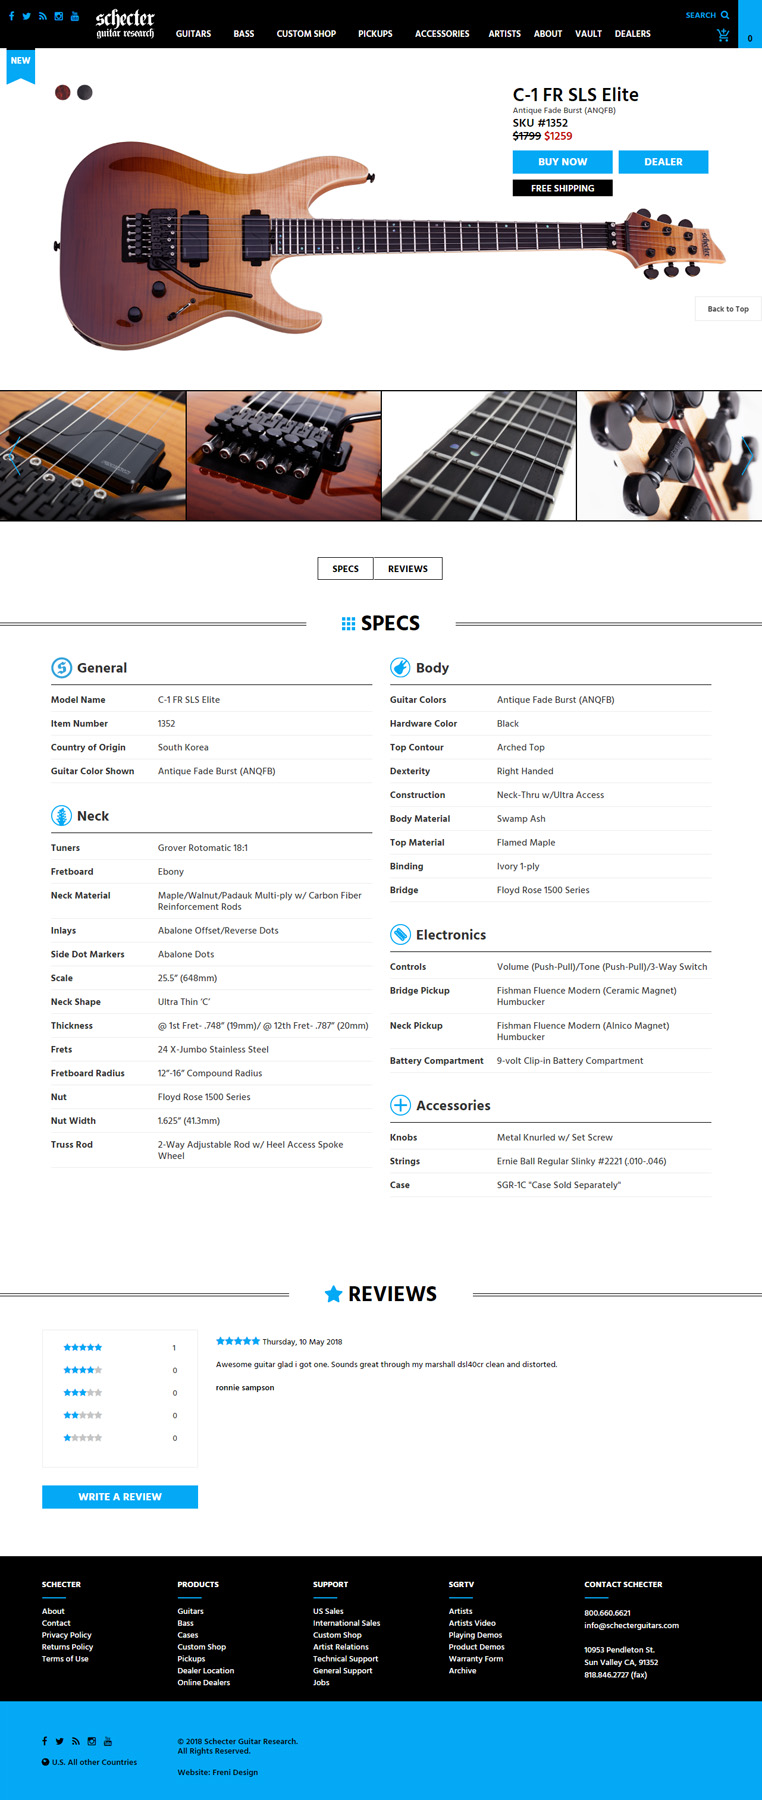Viewport: 762px width, 1800px height.
Task: Open PICKUPS menu item
Action: point(375,34)
